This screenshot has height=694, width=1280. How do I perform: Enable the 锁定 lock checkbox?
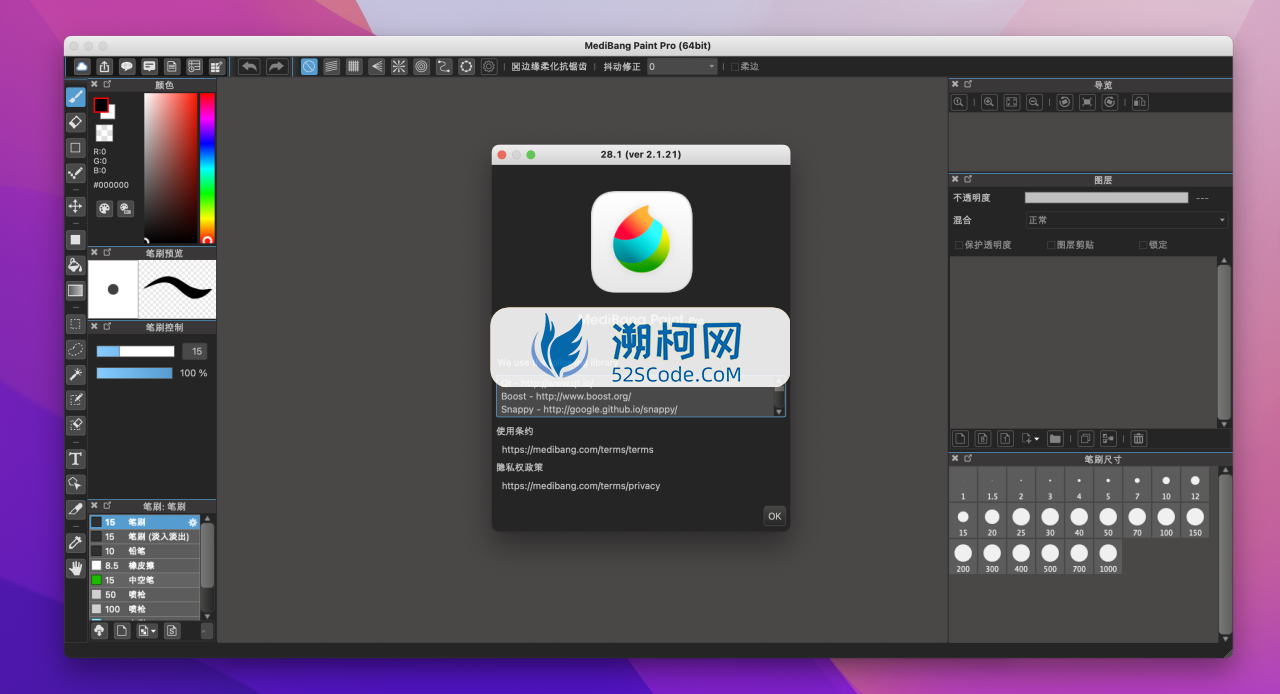pos(1153,245)
